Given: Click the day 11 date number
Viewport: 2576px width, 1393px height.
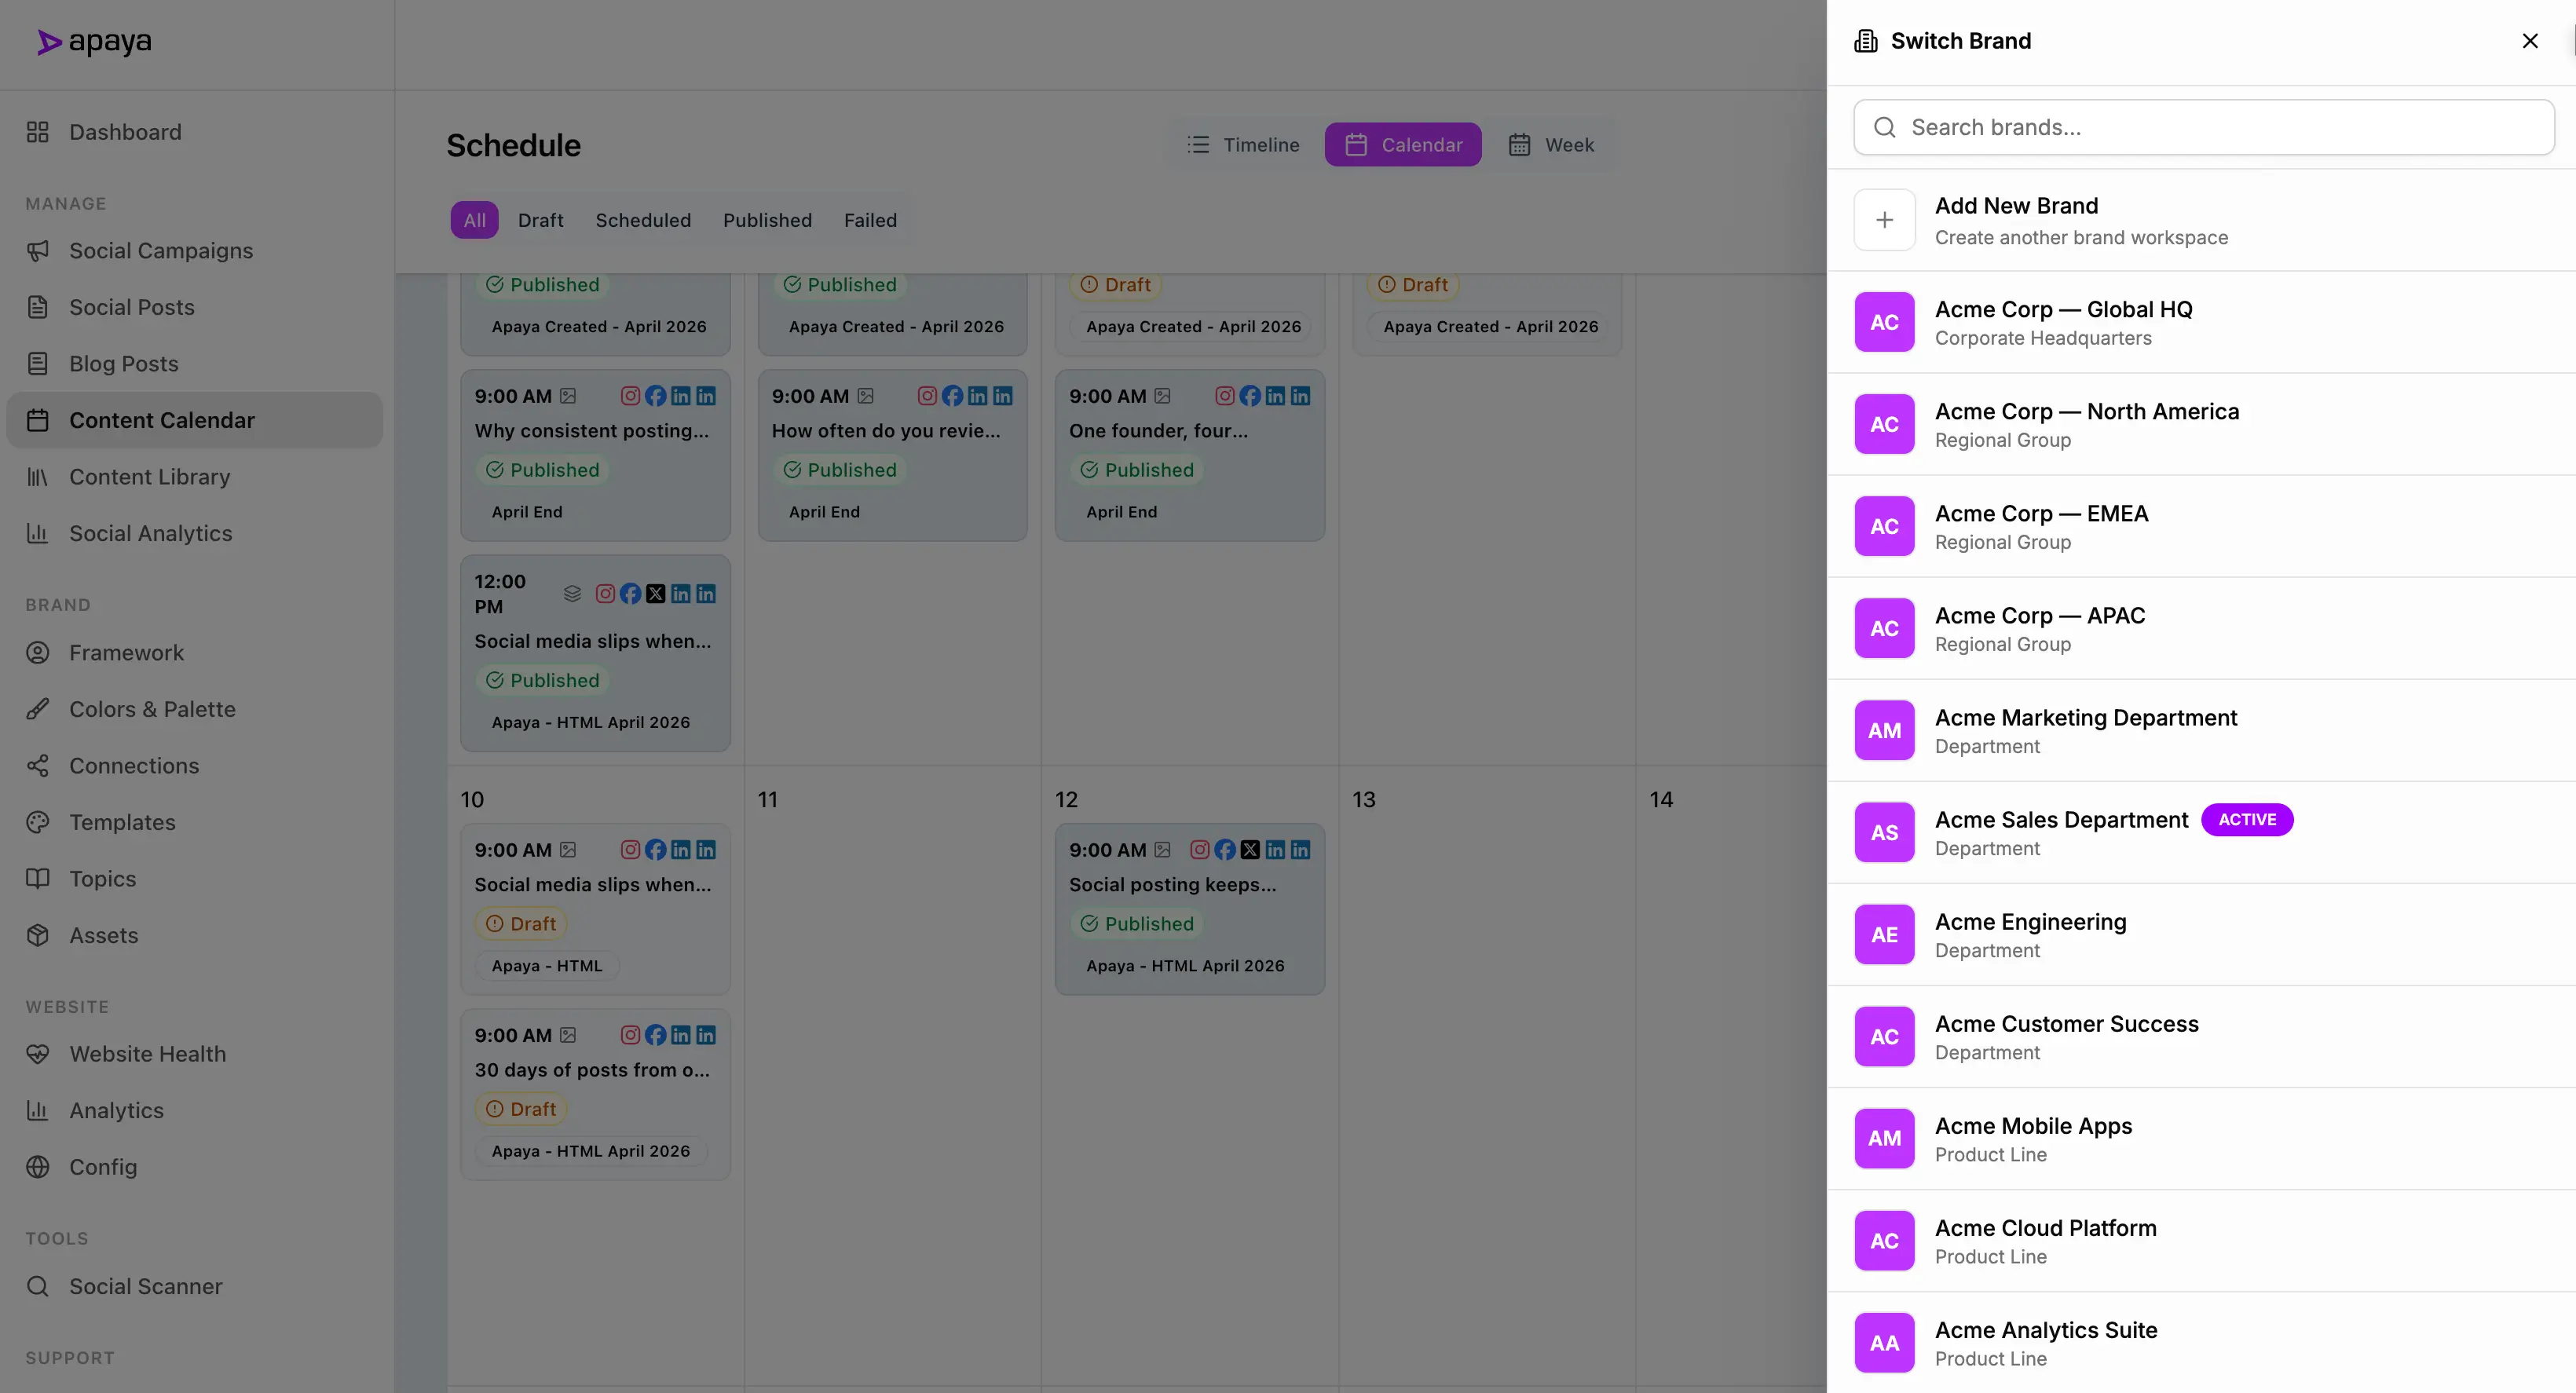Looking at the screenshot, I should pyautogui.click(x=767, y=800).
